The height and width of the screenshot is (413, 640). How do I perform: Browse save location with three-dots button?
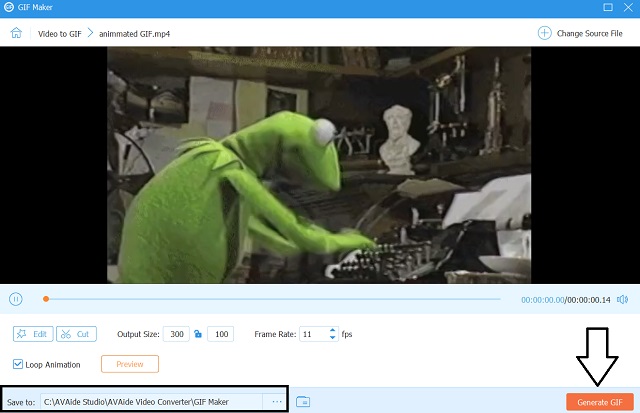[x=277, y=402]
